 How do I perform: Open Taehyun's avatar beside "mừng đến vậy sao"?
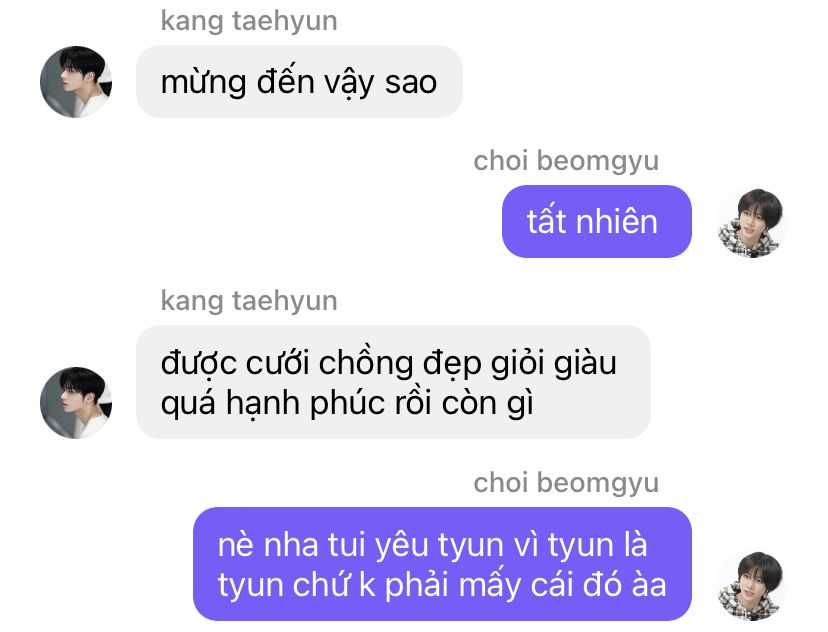tap(76, 81)
